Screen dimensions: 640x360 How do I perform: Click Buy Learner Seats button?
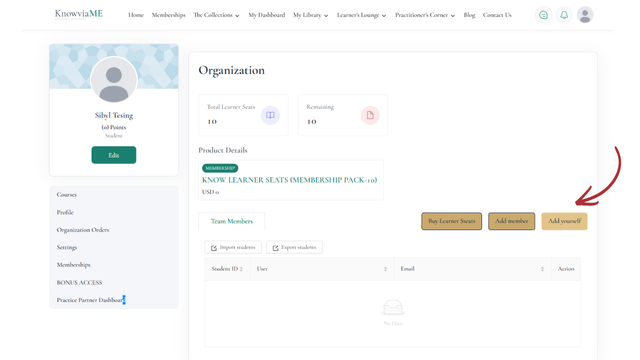pos(451,221)
